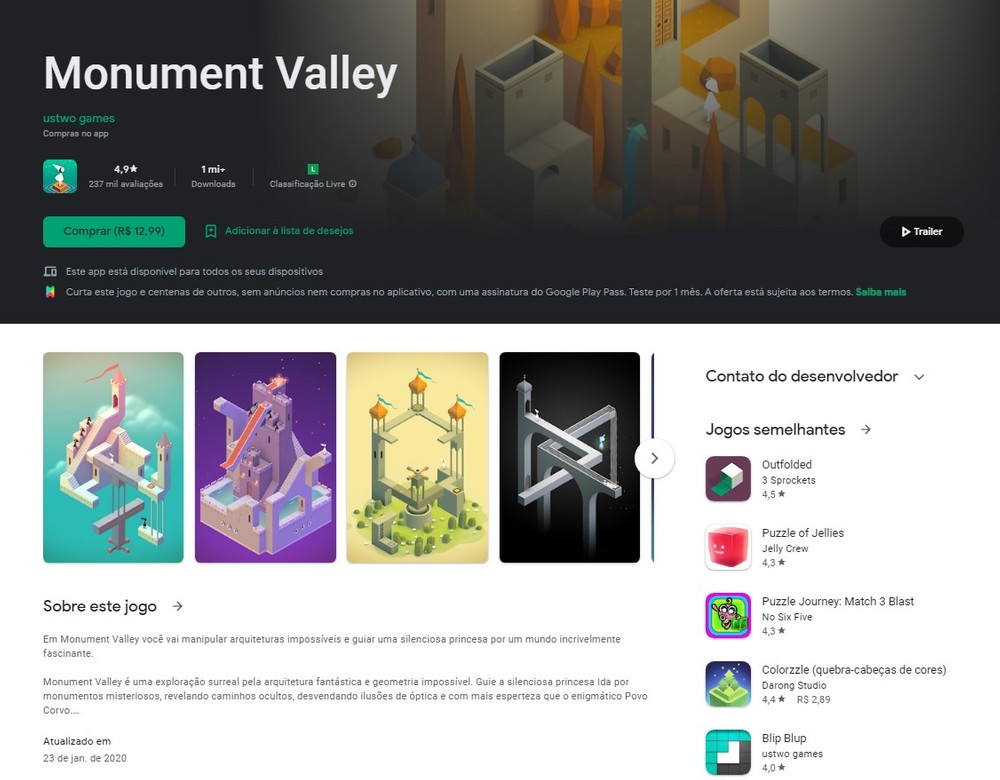The height and width of the screenshot is (780, 1000).
Task: Open the Colorzzle game icon
Action: click(x=728, y=684)
